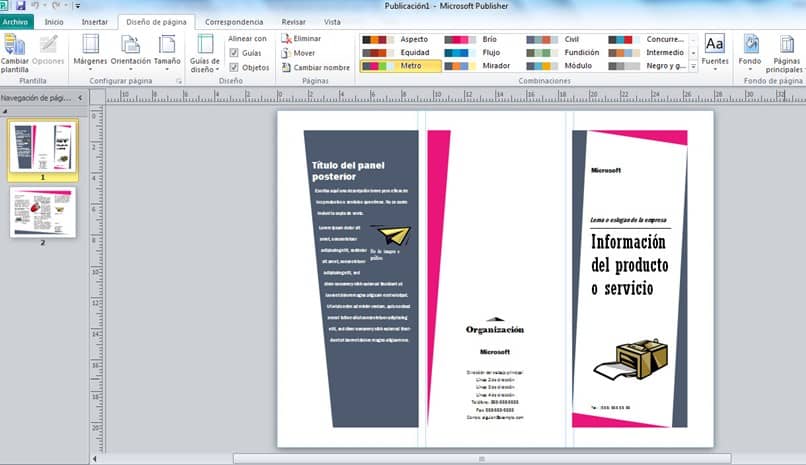
Task: Switch to the Insertar tab
Action: coord(95,22)
